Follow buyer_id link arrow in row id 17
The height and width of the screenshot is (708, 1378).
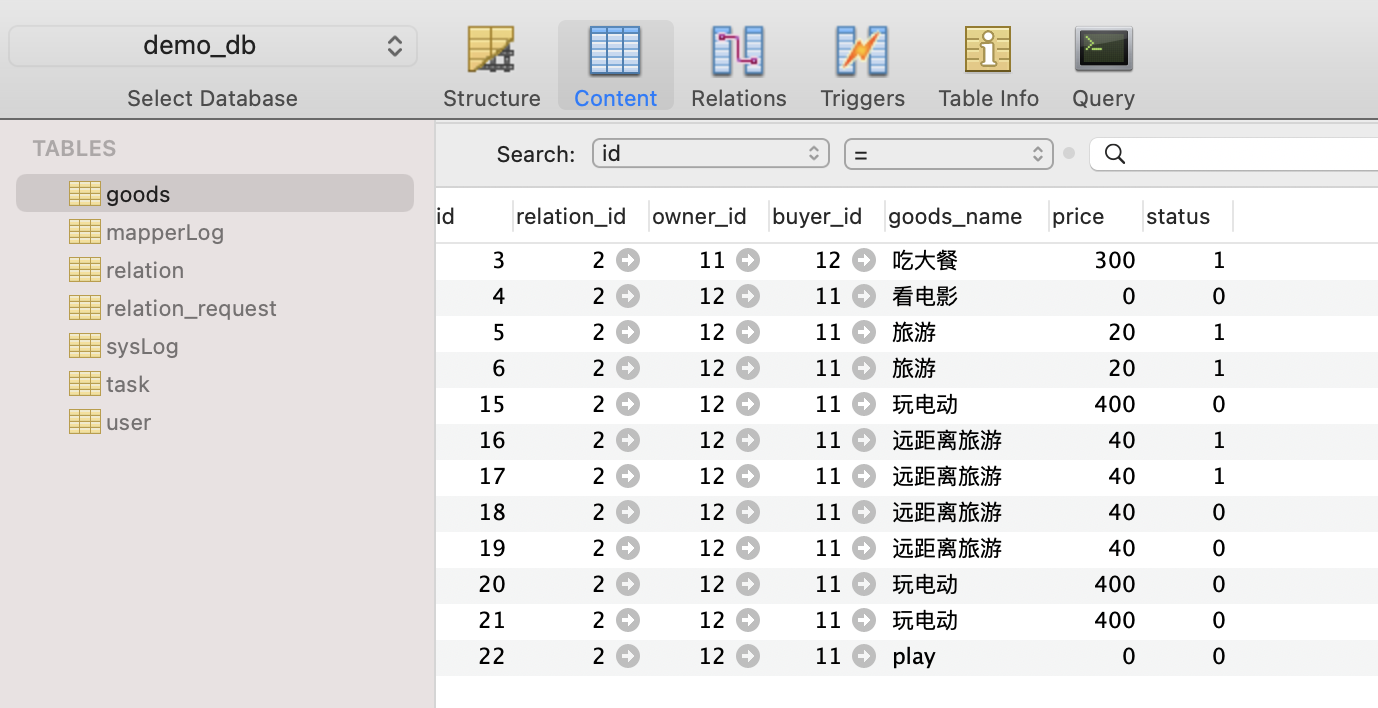click(864, 477)
